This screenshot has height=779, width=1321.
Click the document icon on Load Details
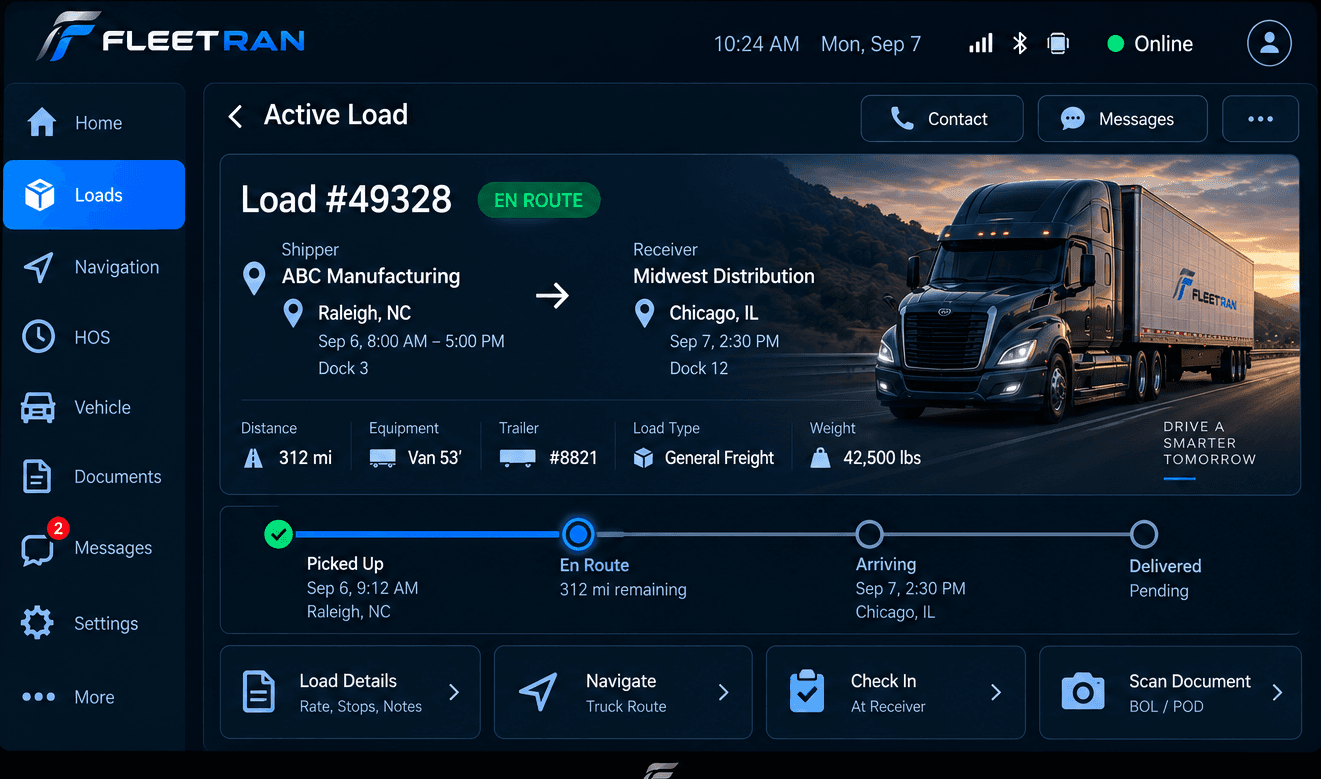tap(259, 692)
